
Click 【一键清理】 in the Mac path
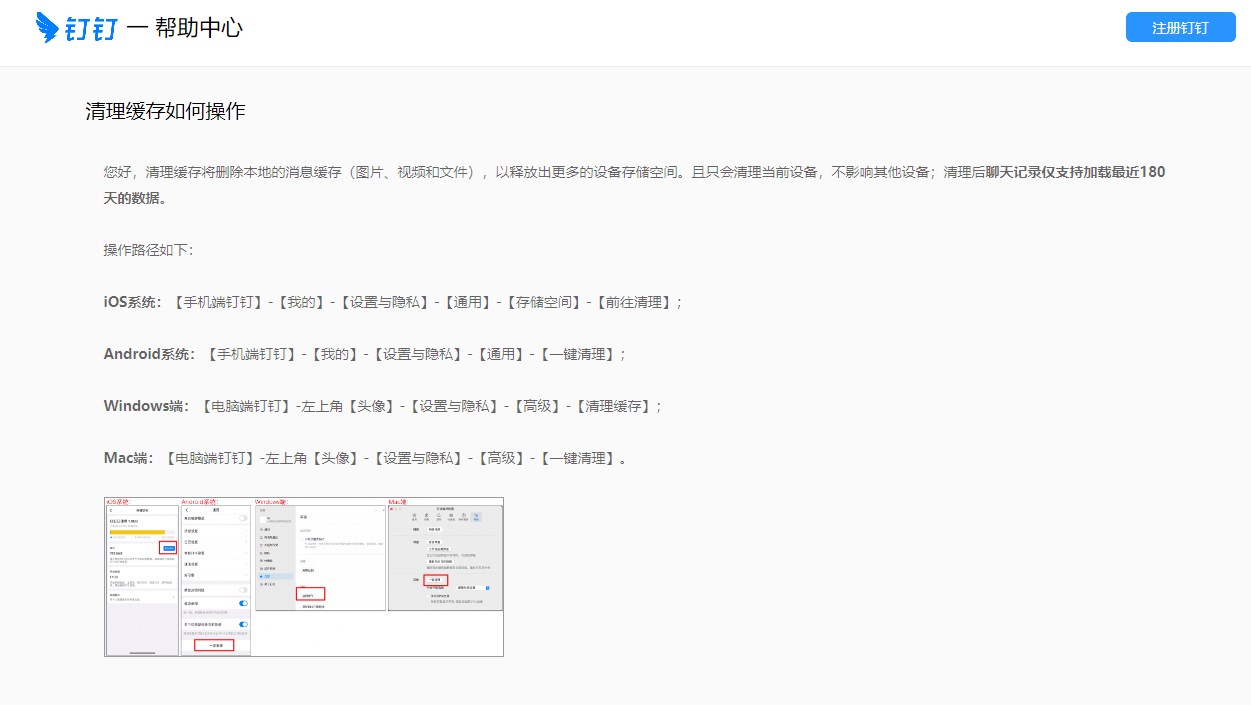pos(577,457)
